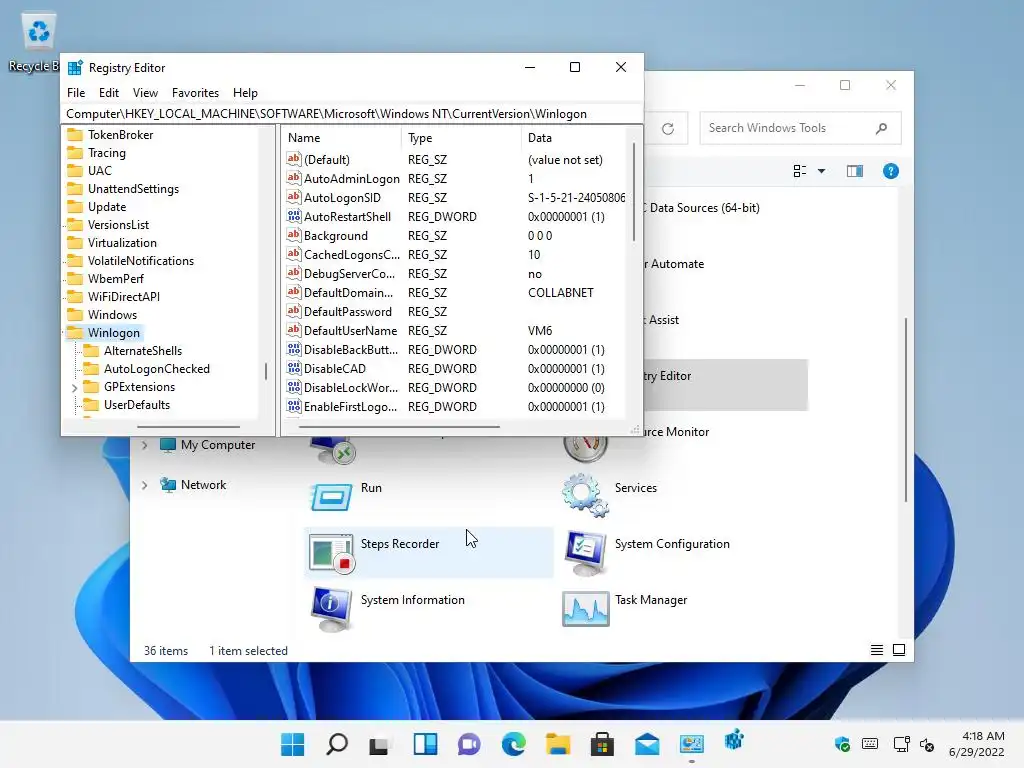Select the UnattendSettings key

click(133, 189)
